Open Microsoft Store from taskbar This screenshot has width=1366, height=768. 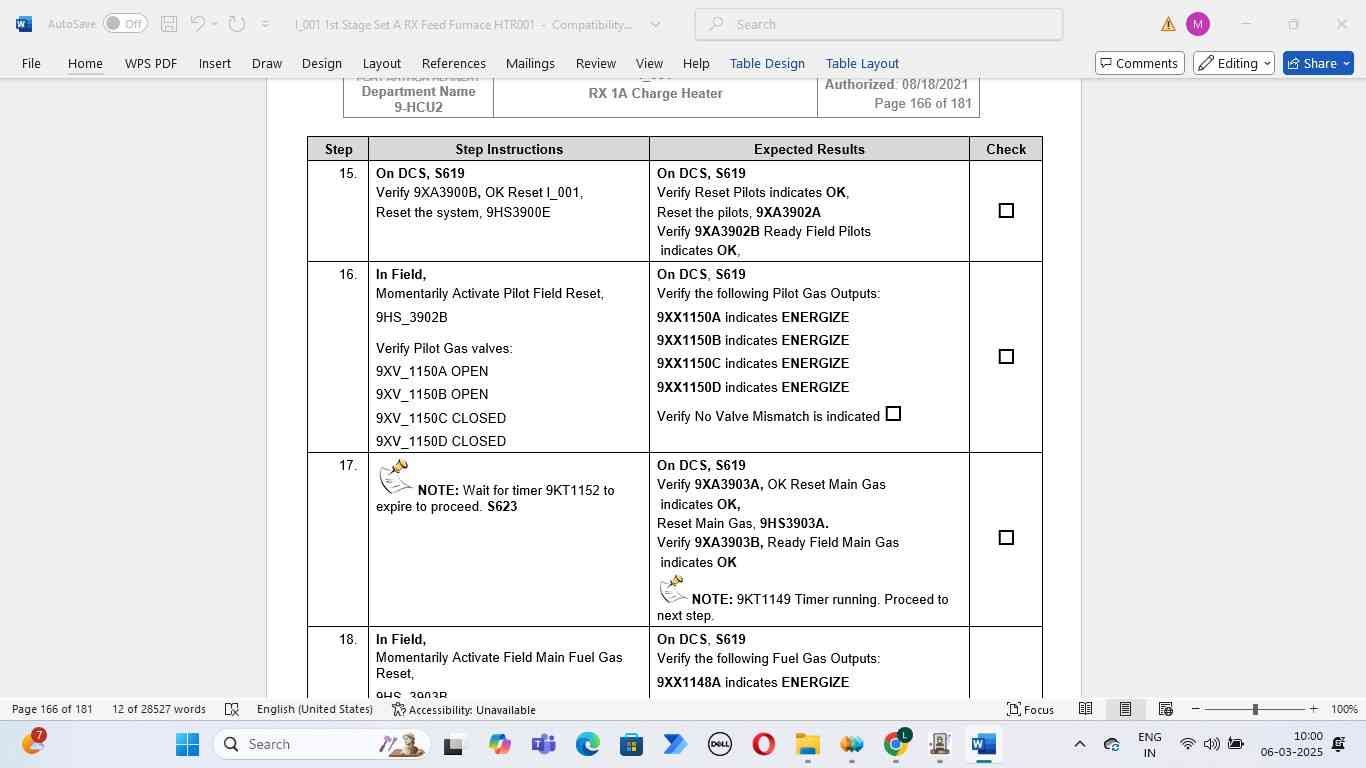point(631,744)
